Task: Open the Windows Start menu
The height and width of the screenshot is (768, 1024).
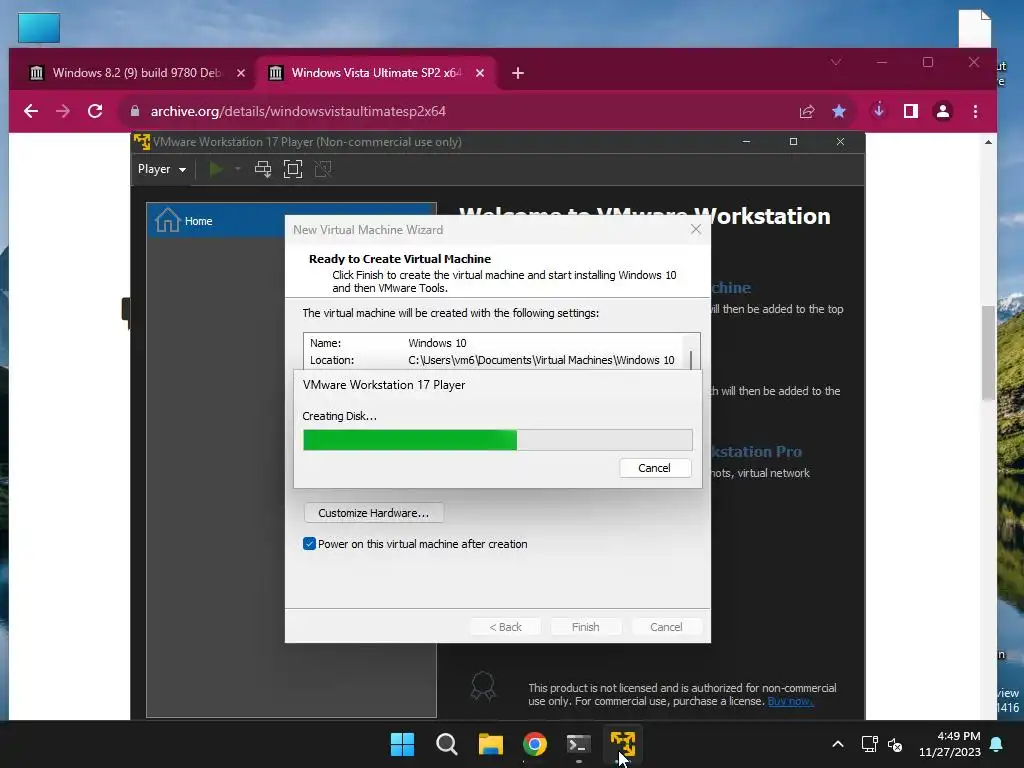Action: (x=402, y=744)
